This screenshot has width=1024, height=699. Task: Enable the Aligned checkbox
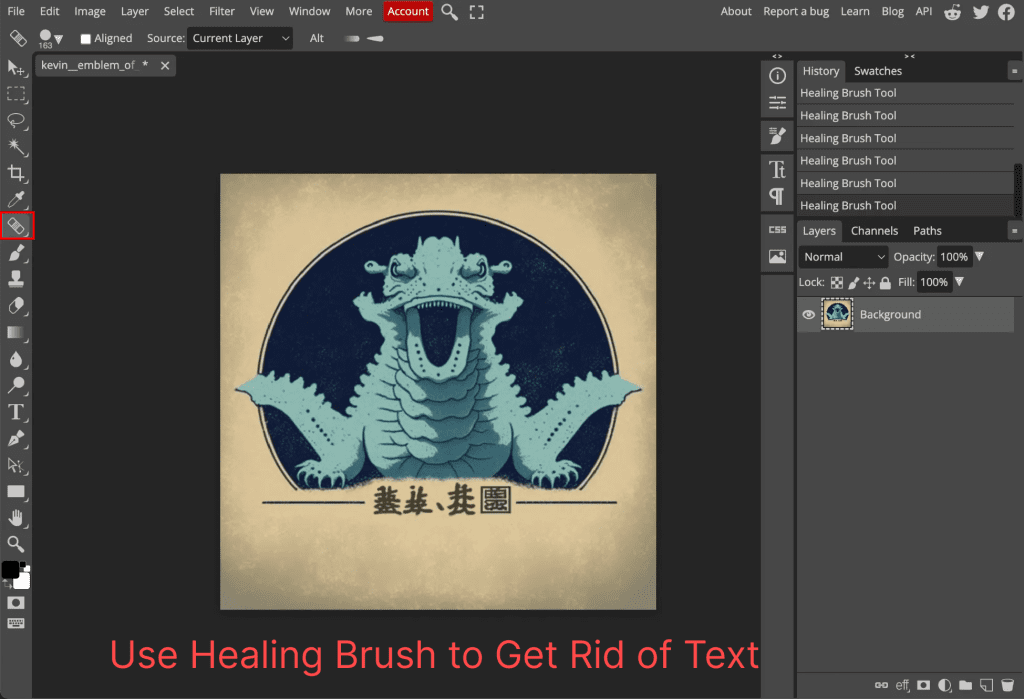[x=86, y=39]
